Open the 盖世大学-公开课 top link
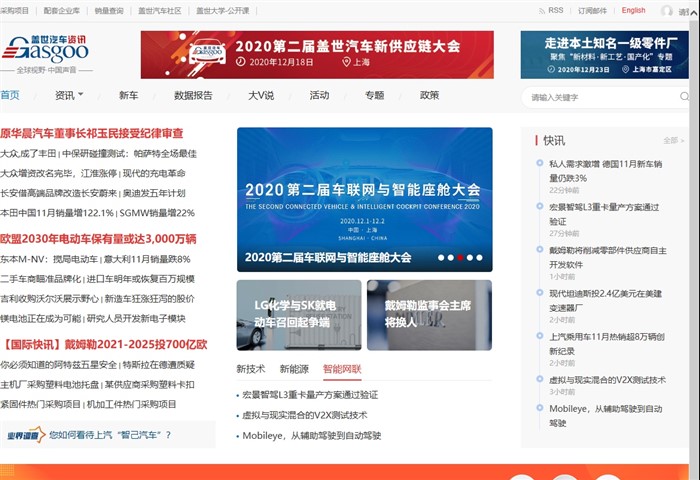Viewport: 700px width, 480px height. (223, 11)
